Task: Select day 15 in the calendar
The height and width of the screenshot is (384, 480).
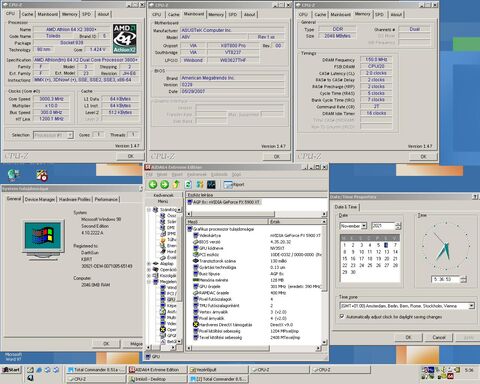Action: (344, 258)
